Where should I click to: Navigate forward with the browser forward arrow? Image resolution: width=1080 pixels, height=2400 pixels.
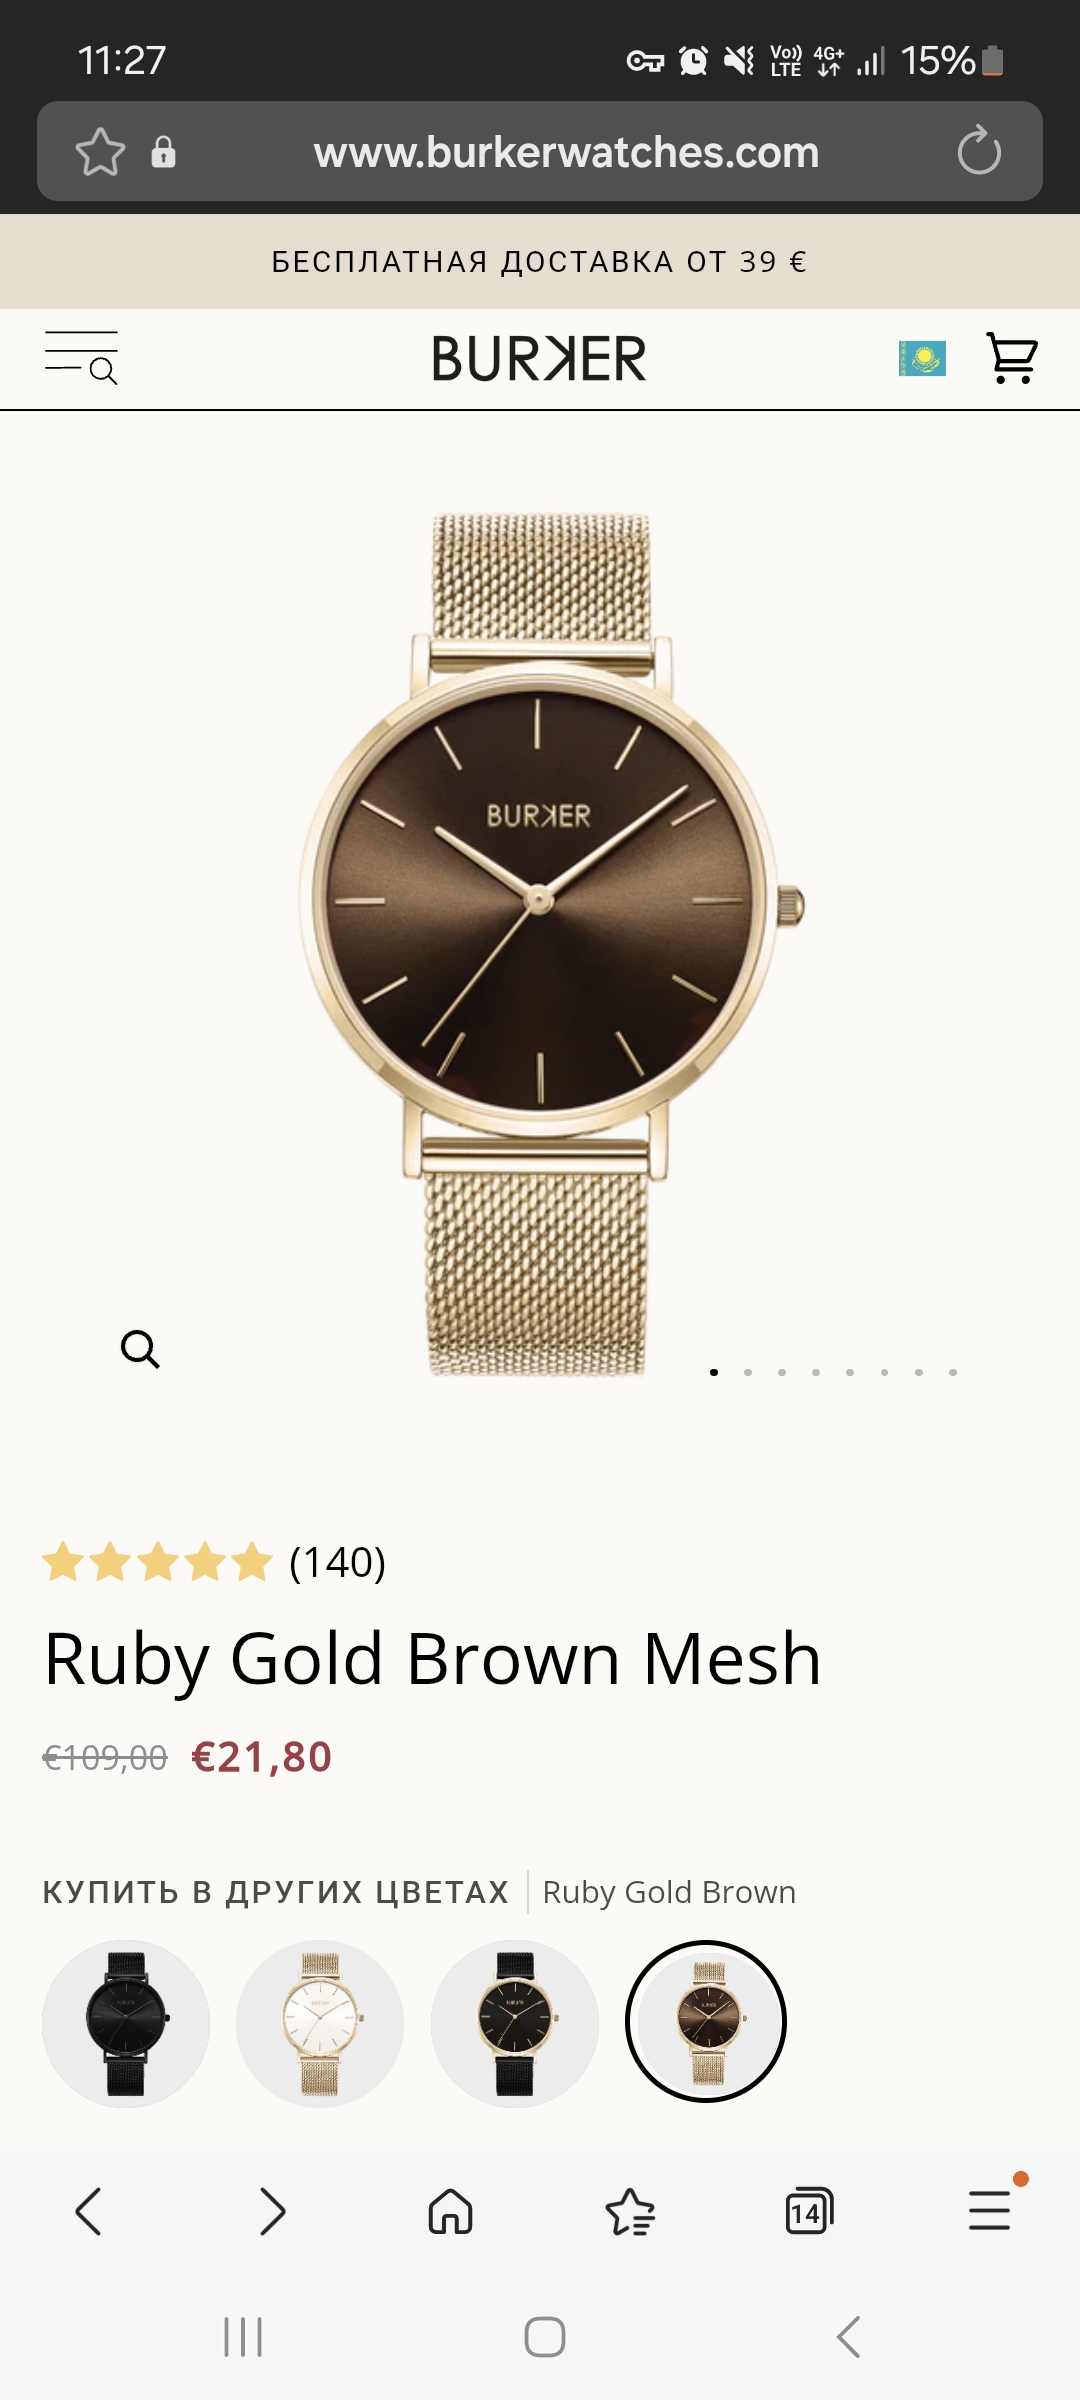pyautogui.click(x=272, y=2210)
